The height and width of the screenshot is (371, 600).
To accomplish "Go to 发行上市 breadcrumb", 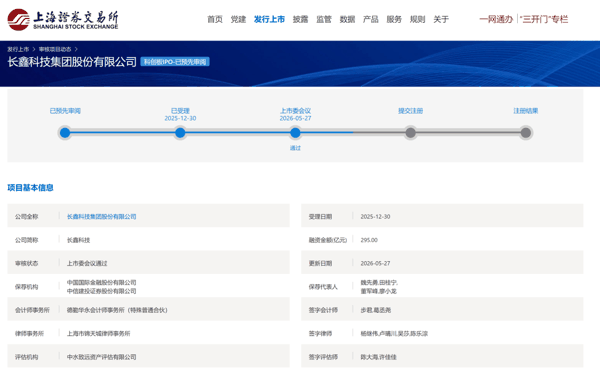I will 18,49.
